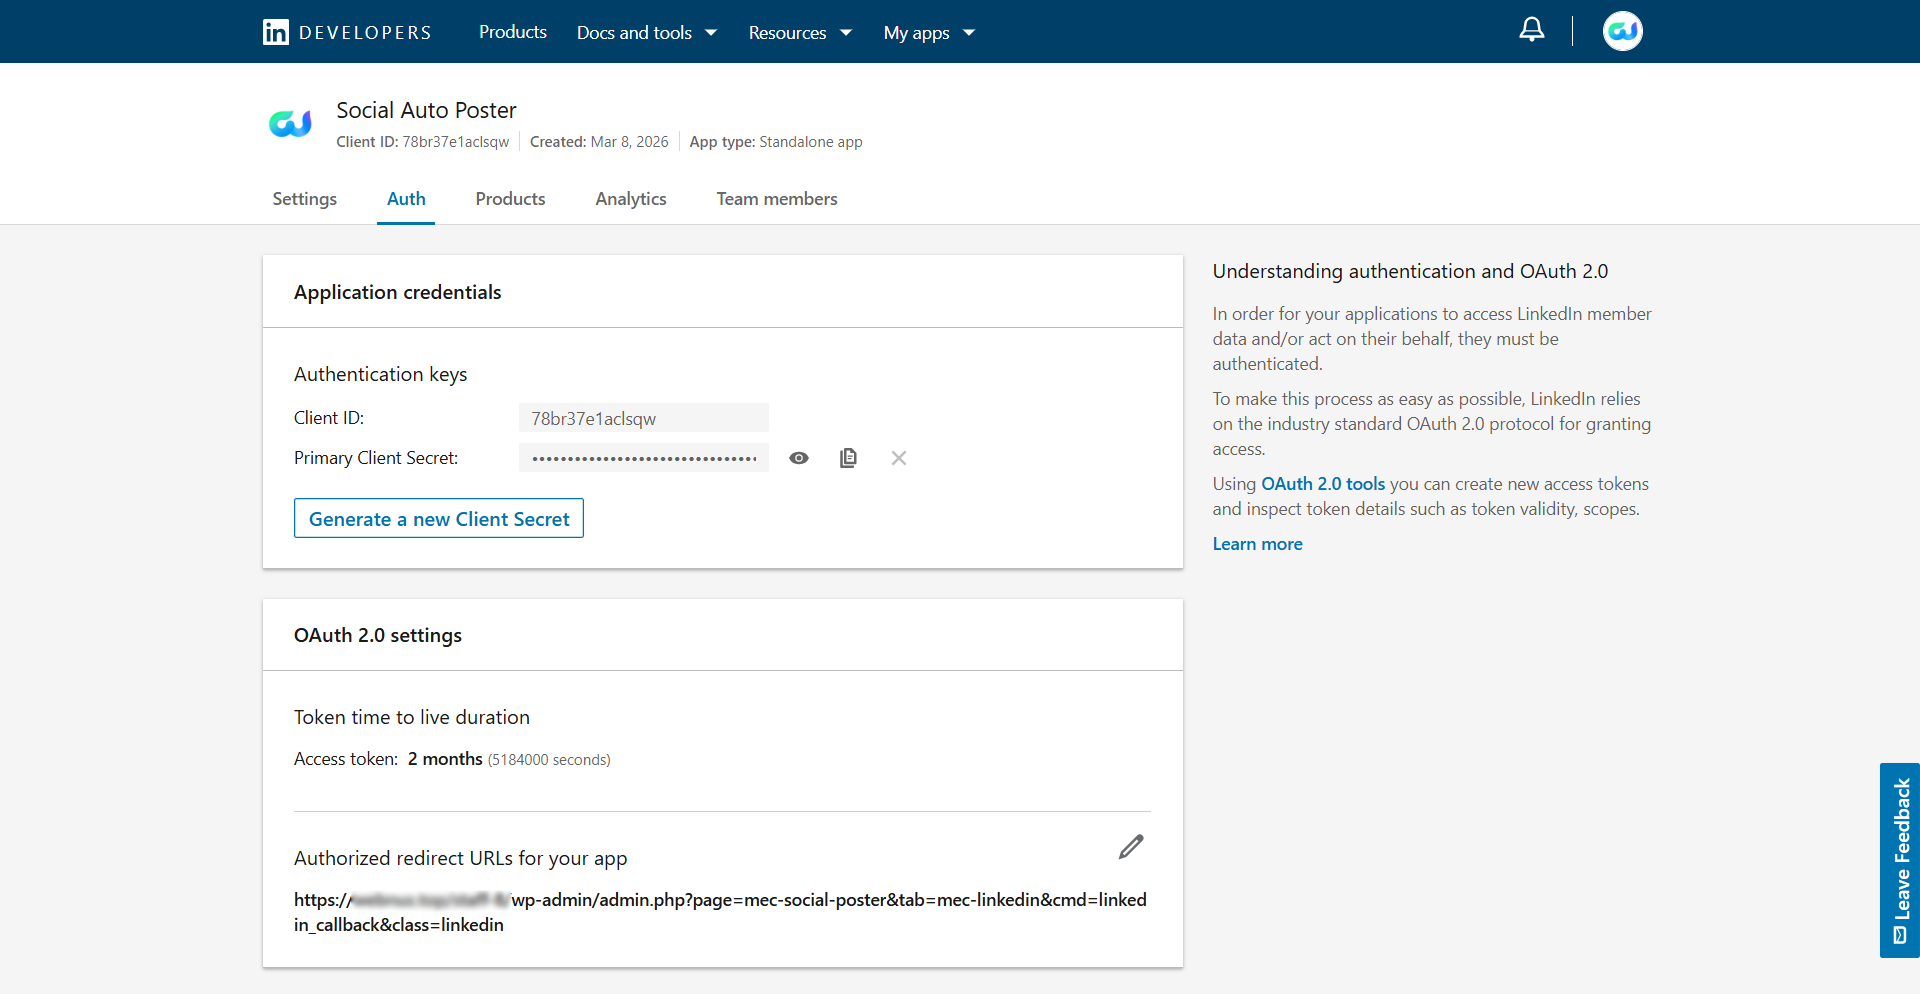Generate a new Client Secret
Screen dimensions: 1920x994
pos(438,519)
